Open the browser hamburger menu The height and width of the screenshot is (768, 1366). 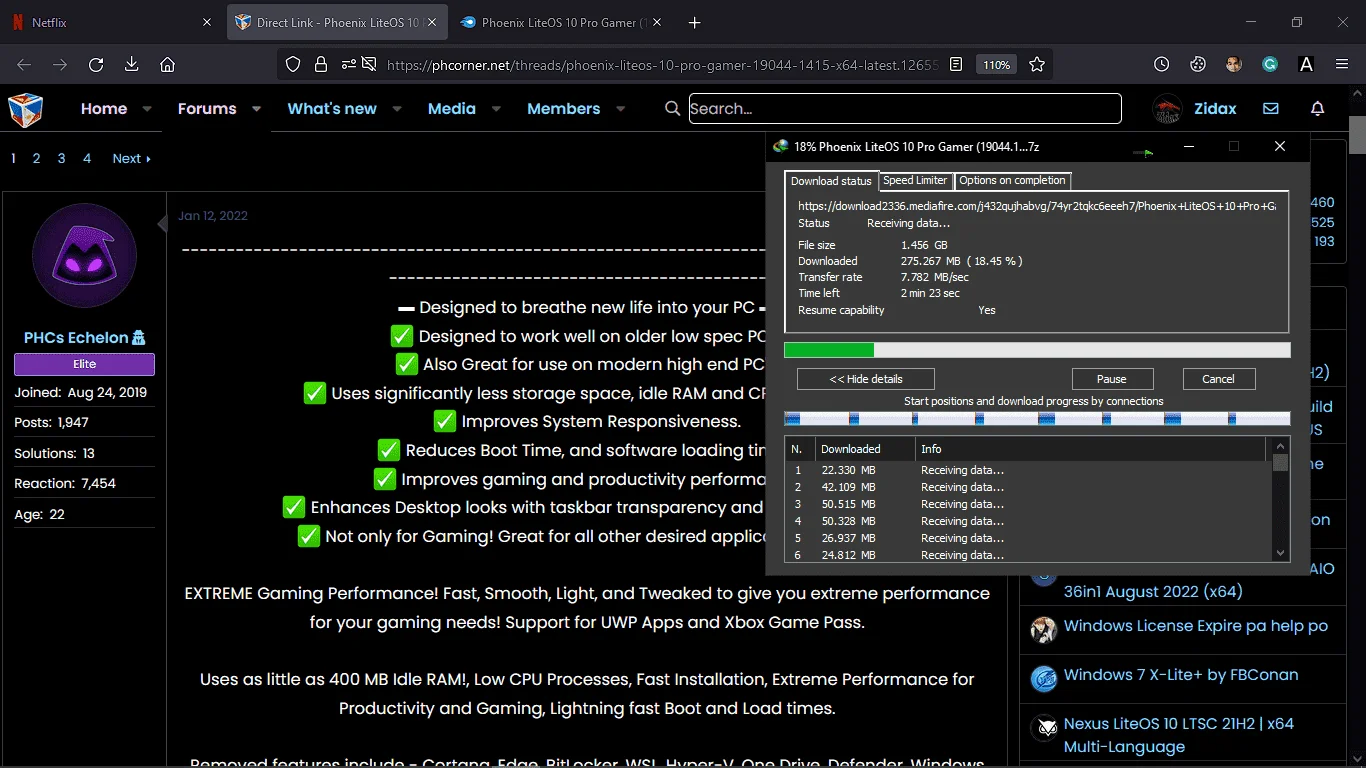point(1342,64)
